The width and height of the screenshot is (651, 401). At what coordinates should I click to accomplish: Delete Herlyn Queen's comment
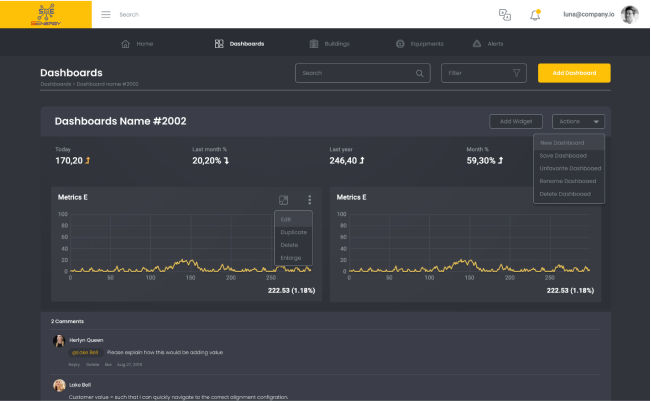click(93, 365)
